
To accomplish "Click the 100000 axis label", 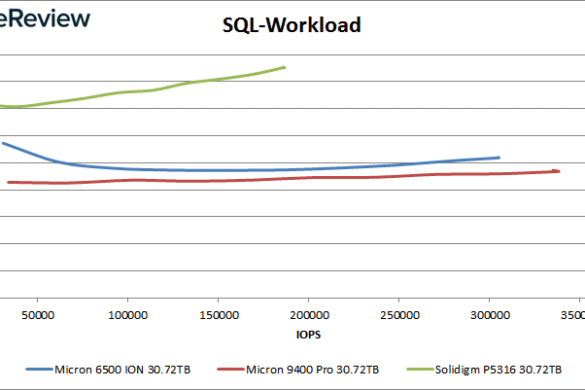I will click(x=128, y=315).
